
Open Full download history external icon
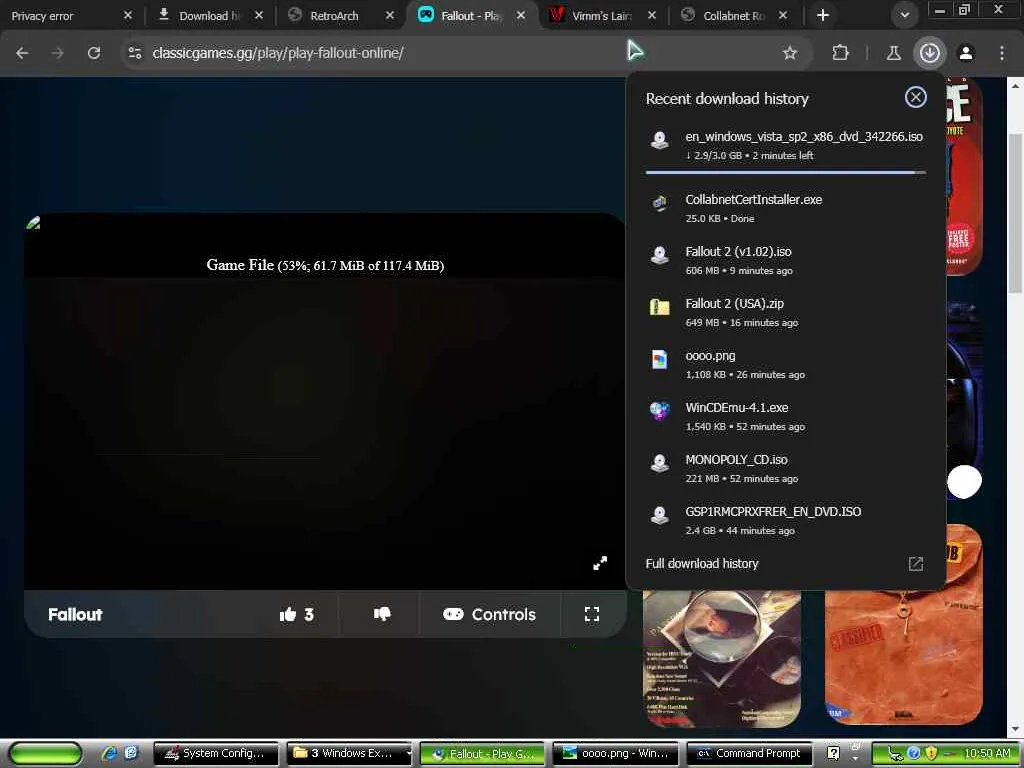(x=916, y=564)
